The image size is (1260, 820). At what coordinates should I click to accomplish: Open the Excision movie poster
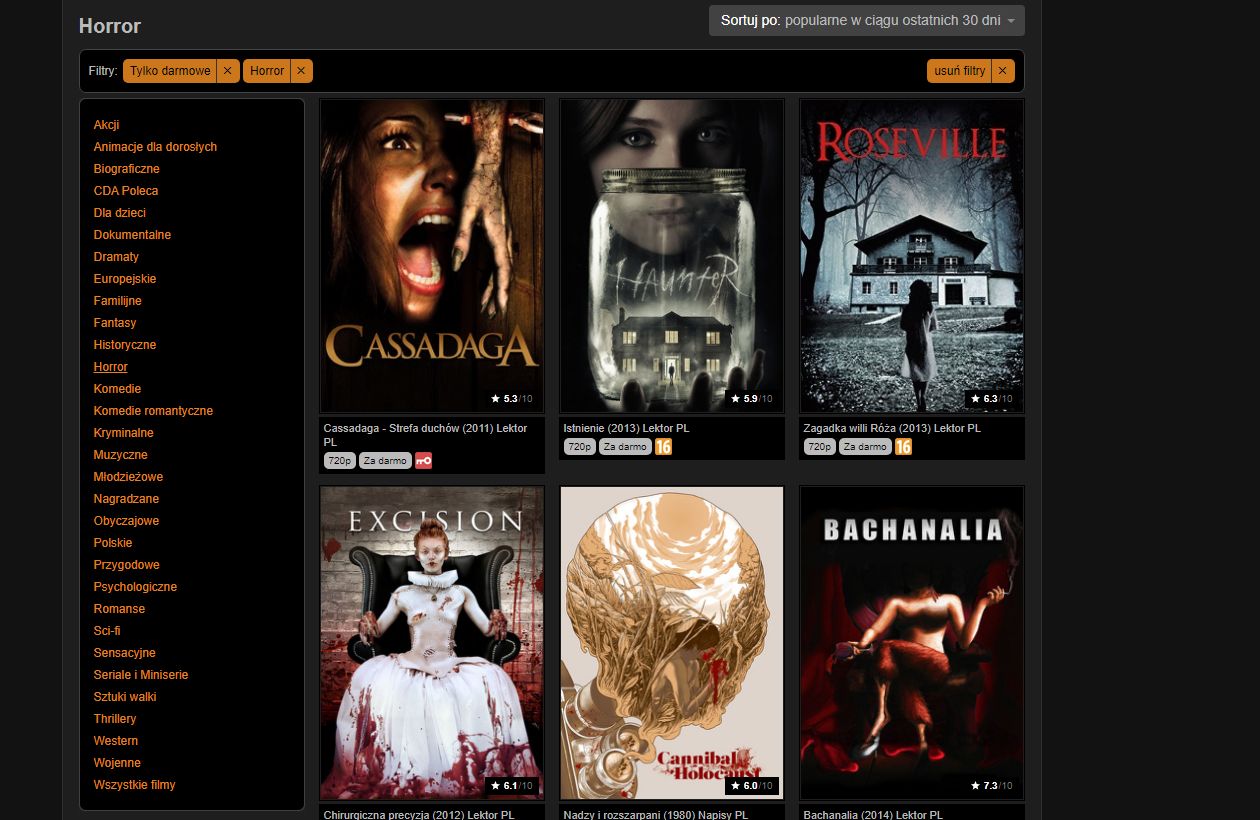(432, 643)
